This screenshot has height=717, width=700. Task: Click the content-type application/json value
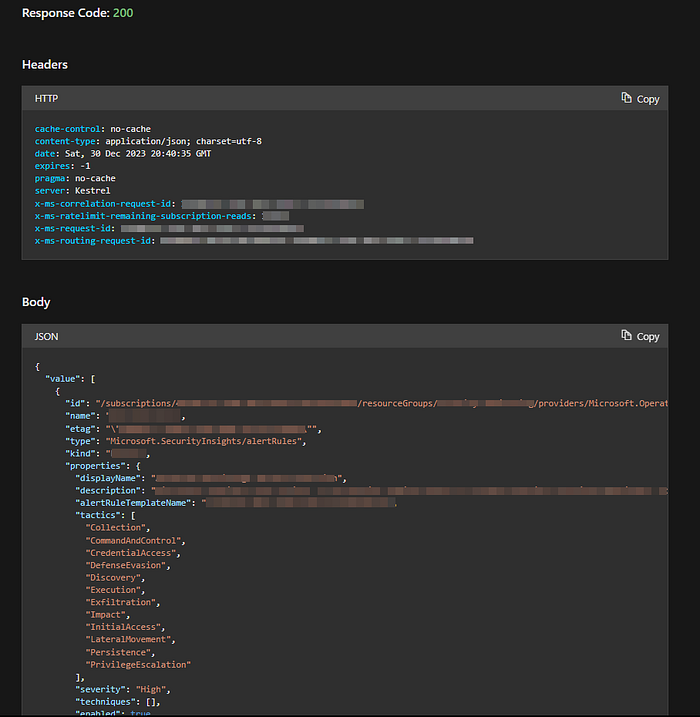click(176, 141)
